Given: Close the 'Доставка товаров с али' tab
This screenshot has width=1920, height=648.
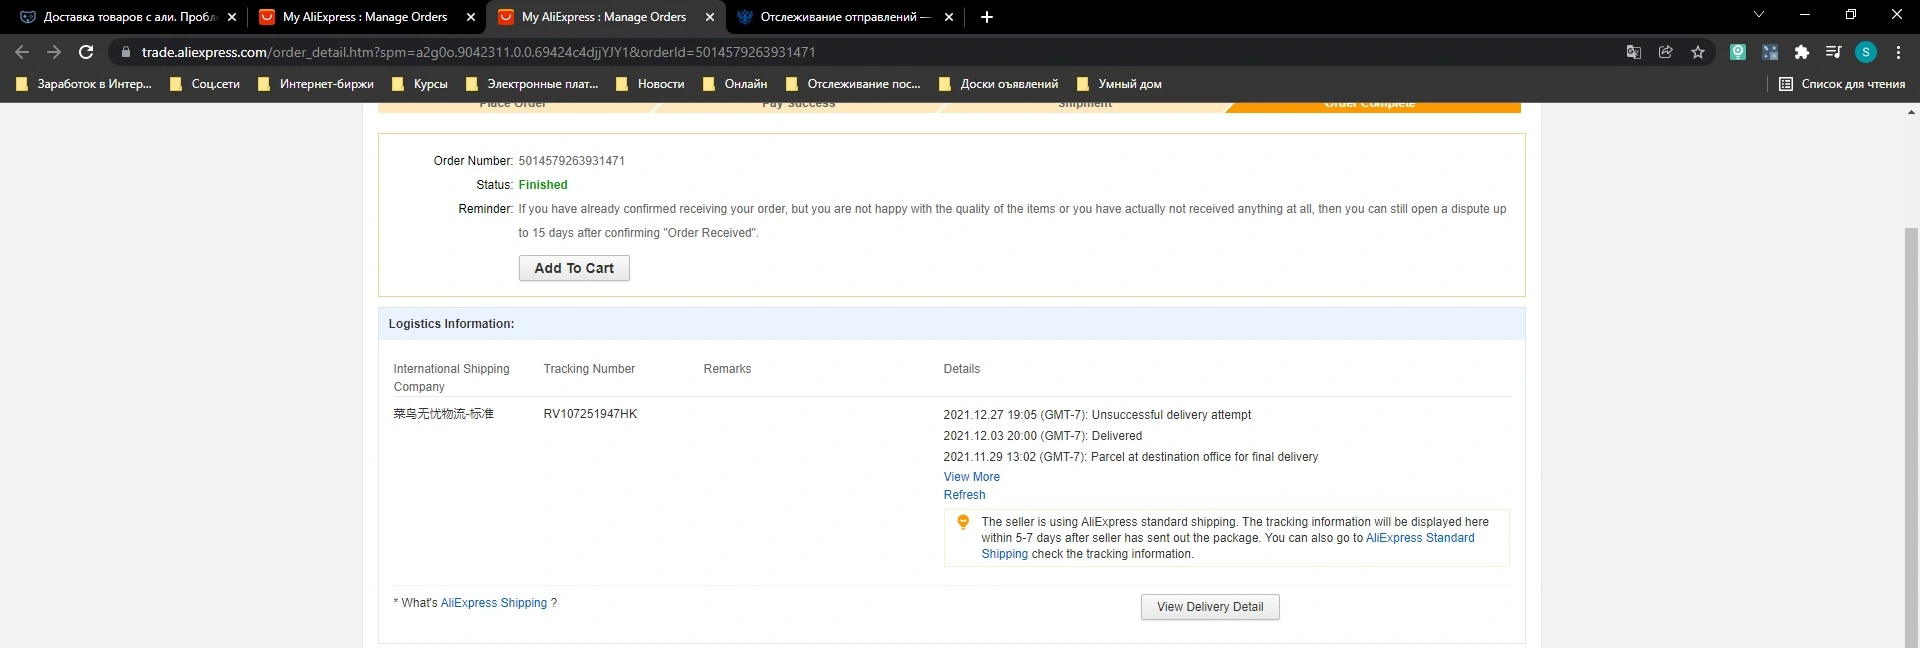Looking at the screenshot, I should [232, 17].
